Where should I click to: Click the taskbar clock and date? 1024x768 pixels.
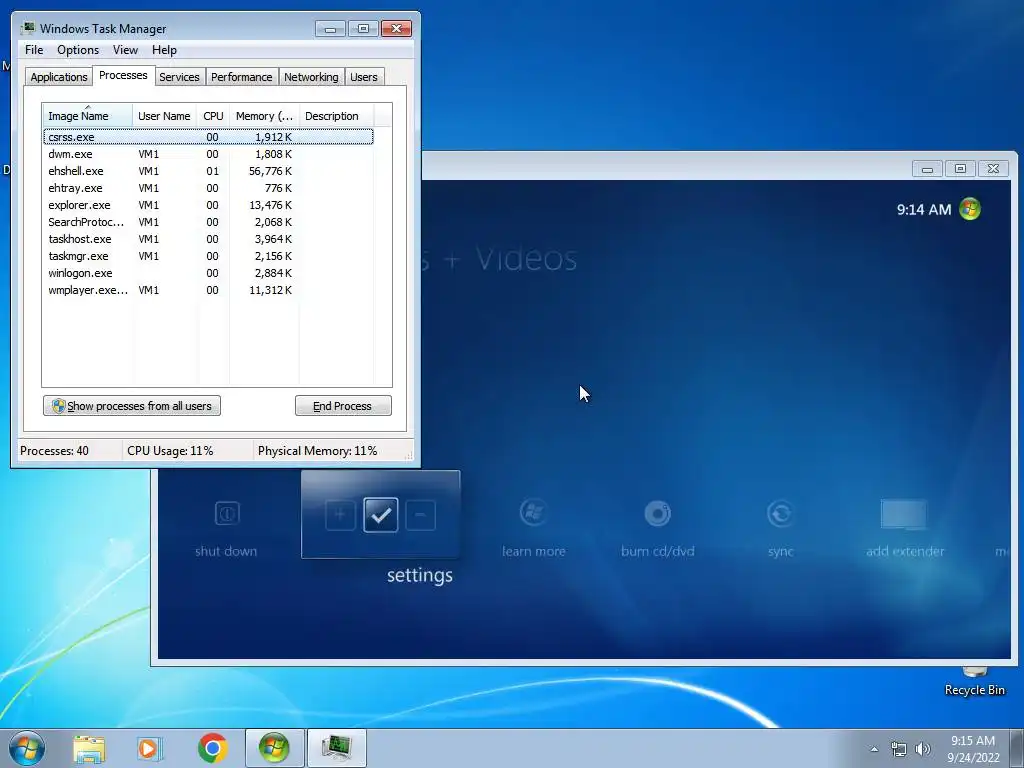(973, 749)
